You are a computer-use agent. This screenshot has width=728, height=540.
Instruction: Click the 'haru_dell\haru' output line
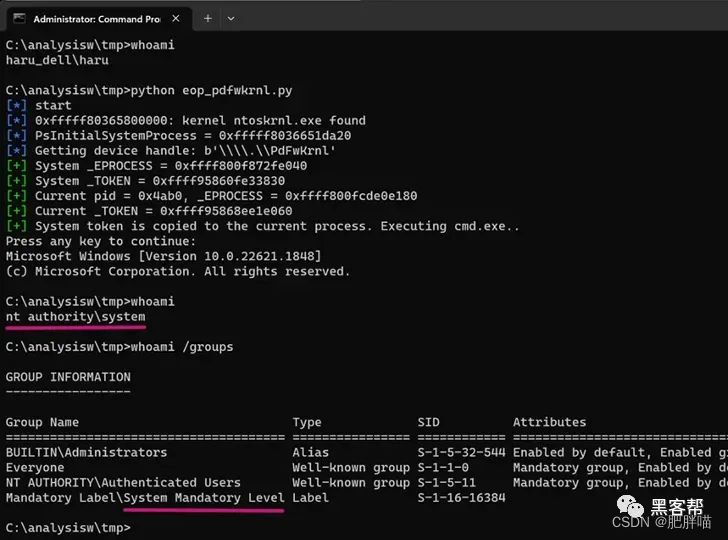pyautogui.click(x=57, y=60)
